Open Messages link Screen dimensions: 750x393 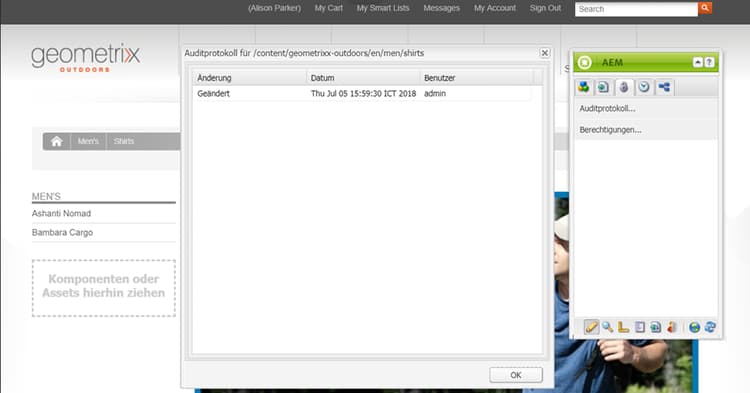click(441, 8)
